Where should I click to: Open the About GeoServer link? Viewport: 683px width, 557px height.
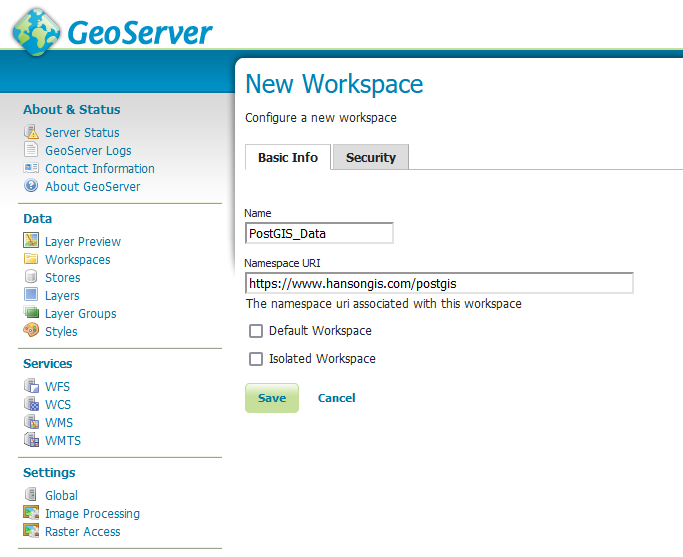click(x=93, y=186)
